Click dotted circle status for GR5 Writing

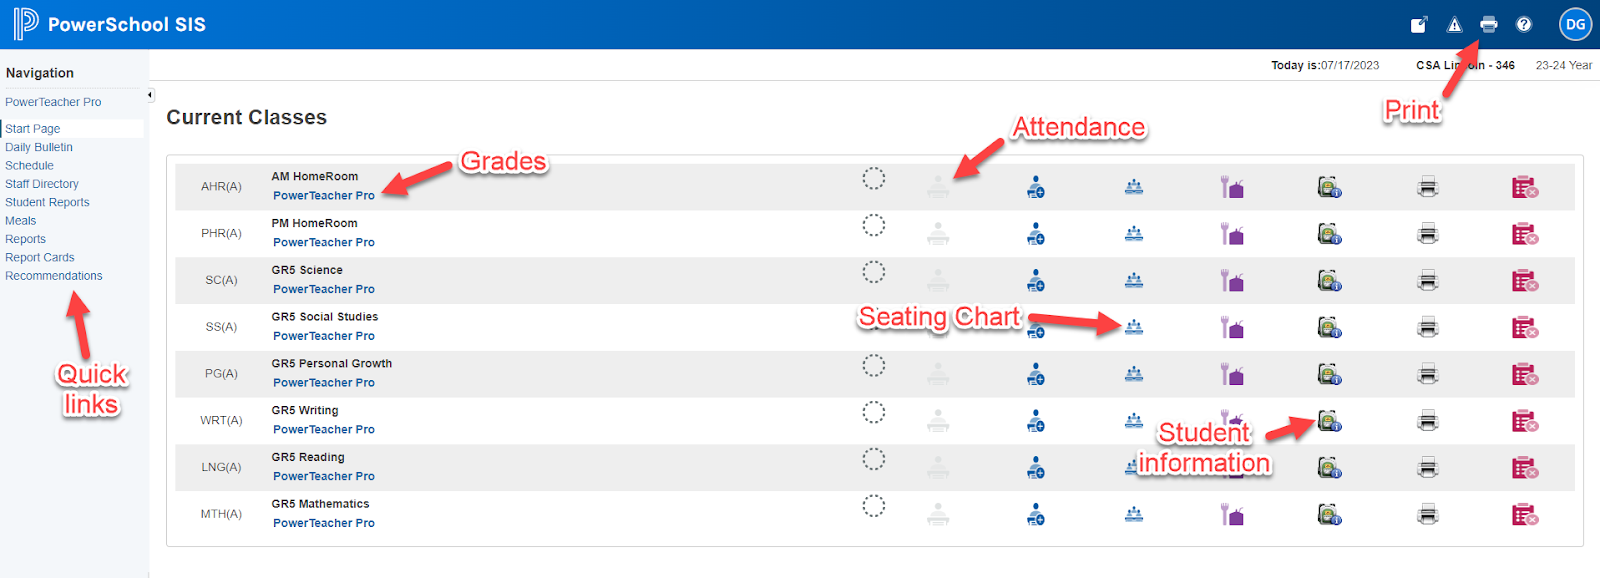[x=874, y=412]
